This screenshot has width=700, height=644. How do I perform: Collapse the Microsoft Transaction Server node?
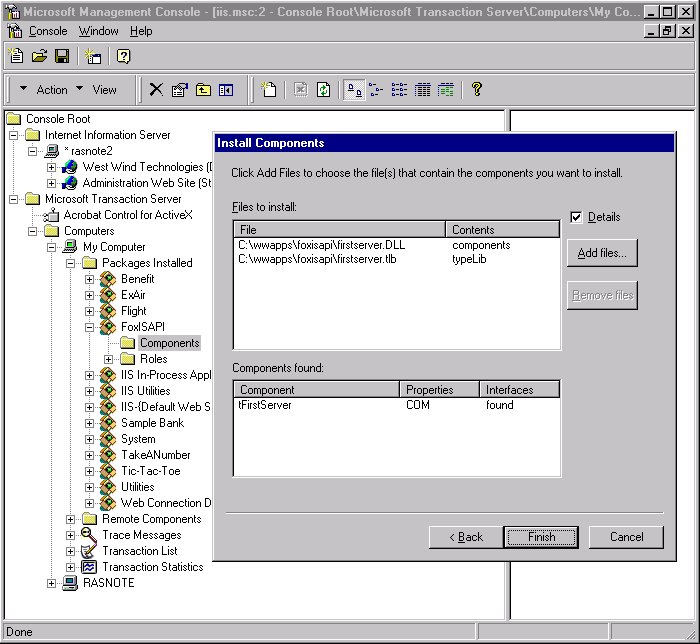click(x=14, y=199)
